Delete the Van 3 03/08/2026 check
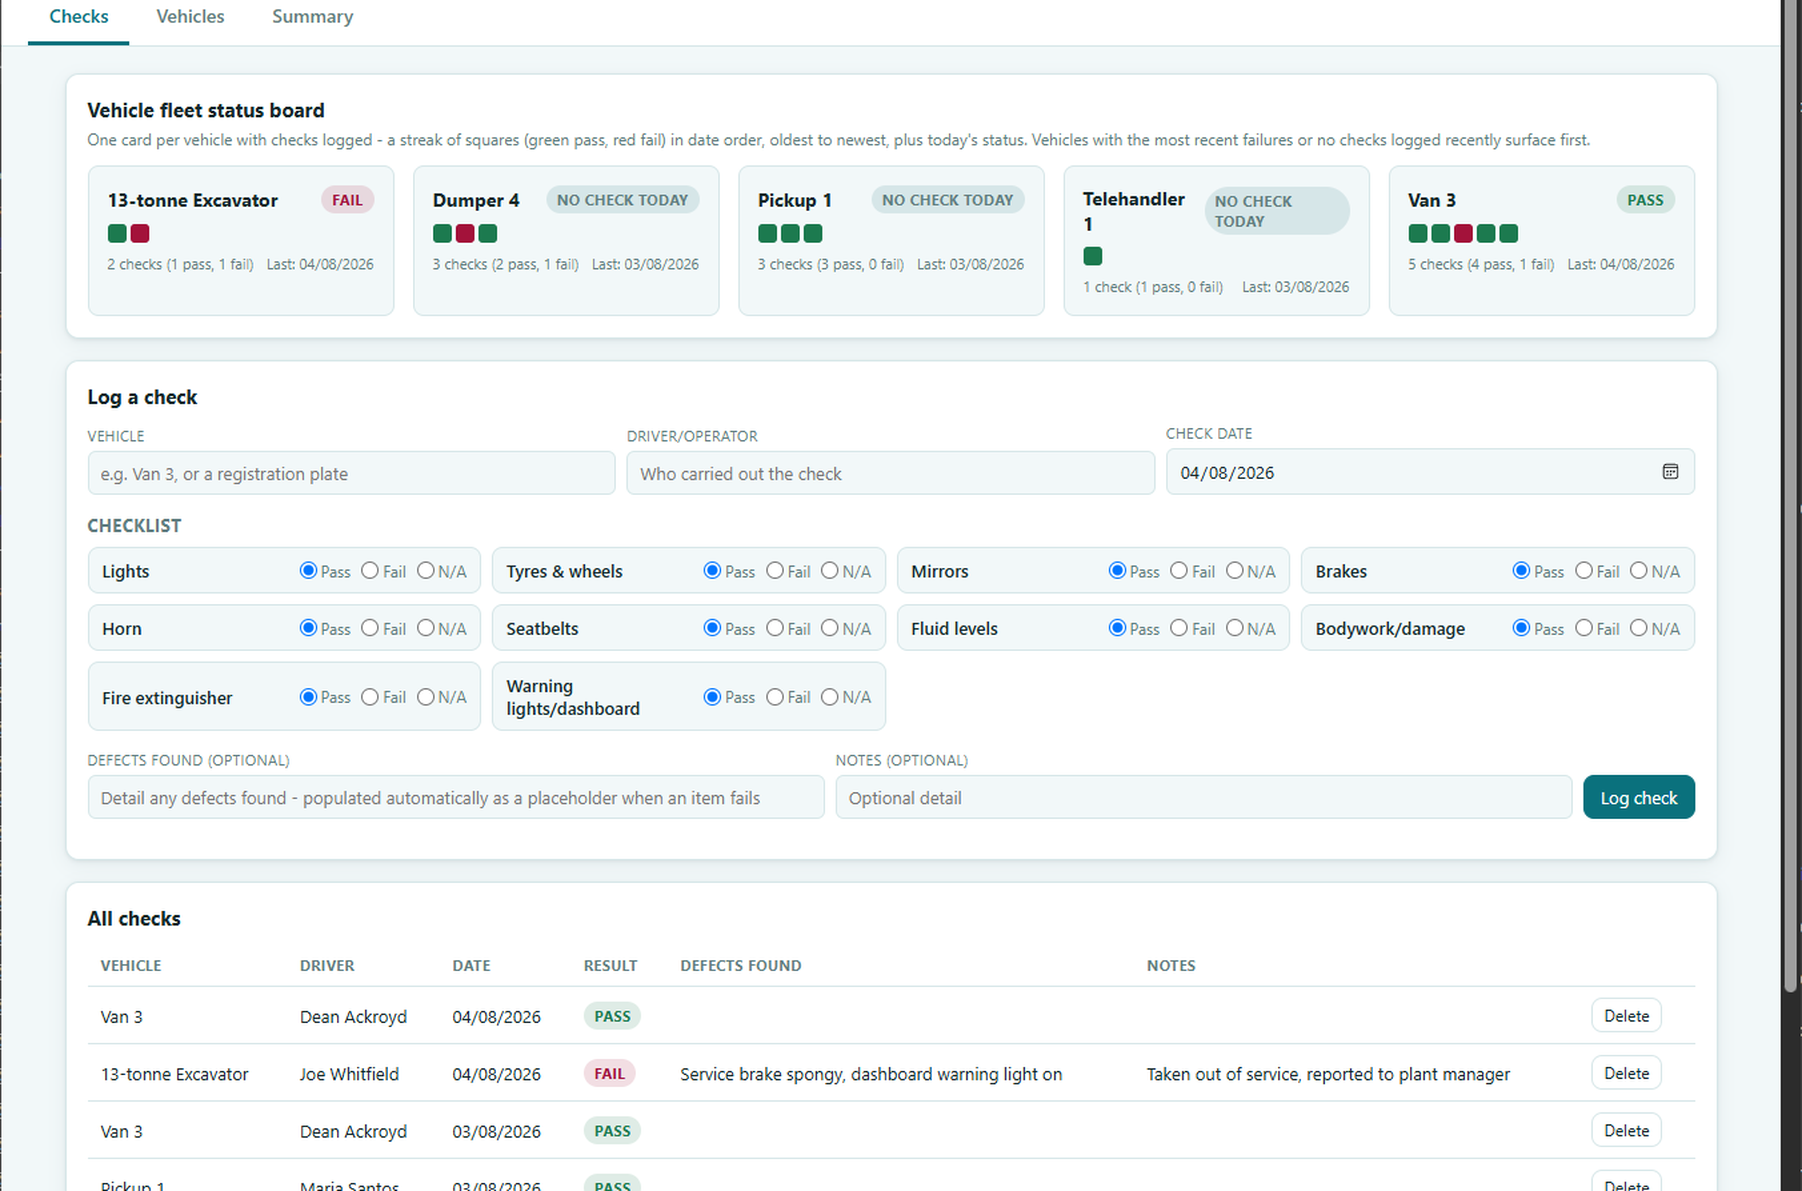The image size is (1802, 1191). point(1626,1130)
